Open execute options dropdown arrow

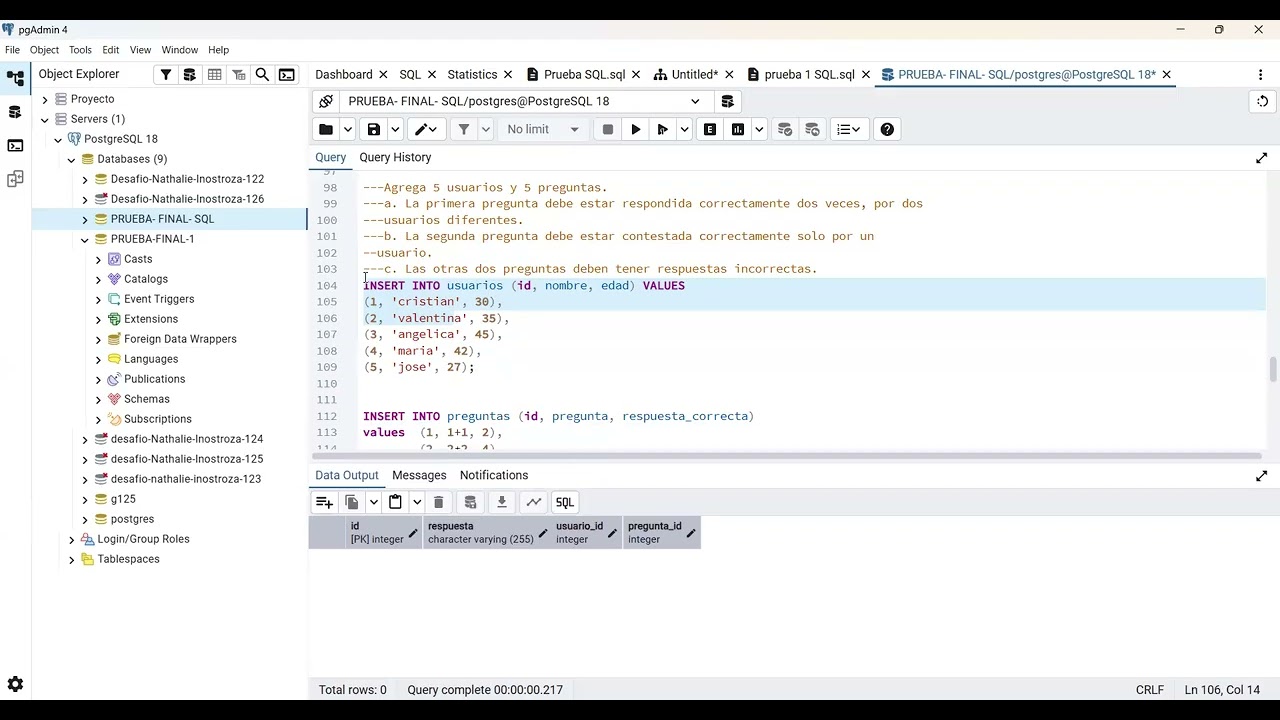(x=684, y=129)
